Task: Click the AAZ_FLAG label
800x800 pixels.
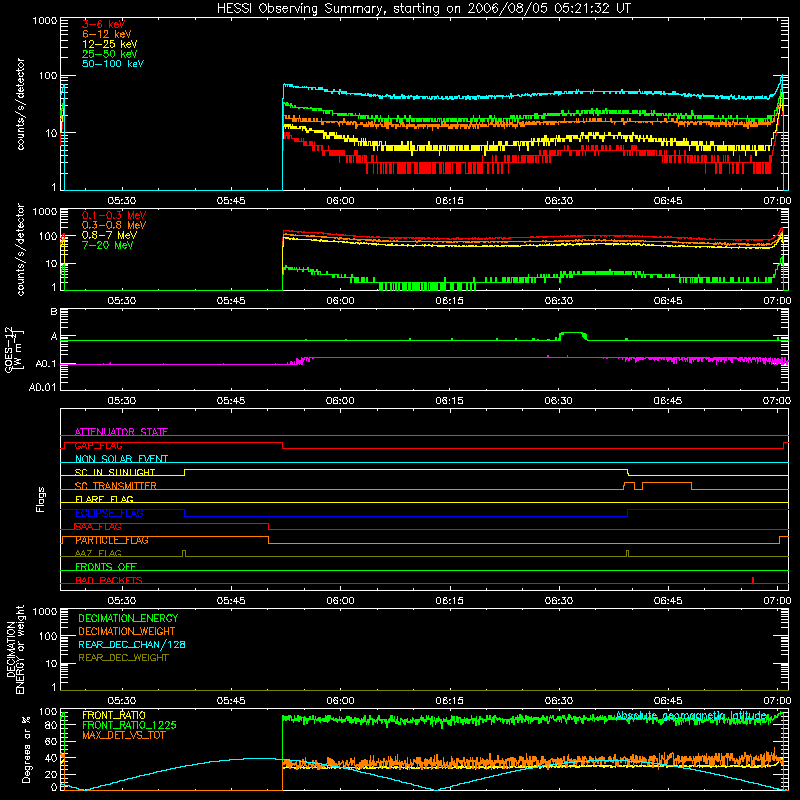Action: pos(98,553)
